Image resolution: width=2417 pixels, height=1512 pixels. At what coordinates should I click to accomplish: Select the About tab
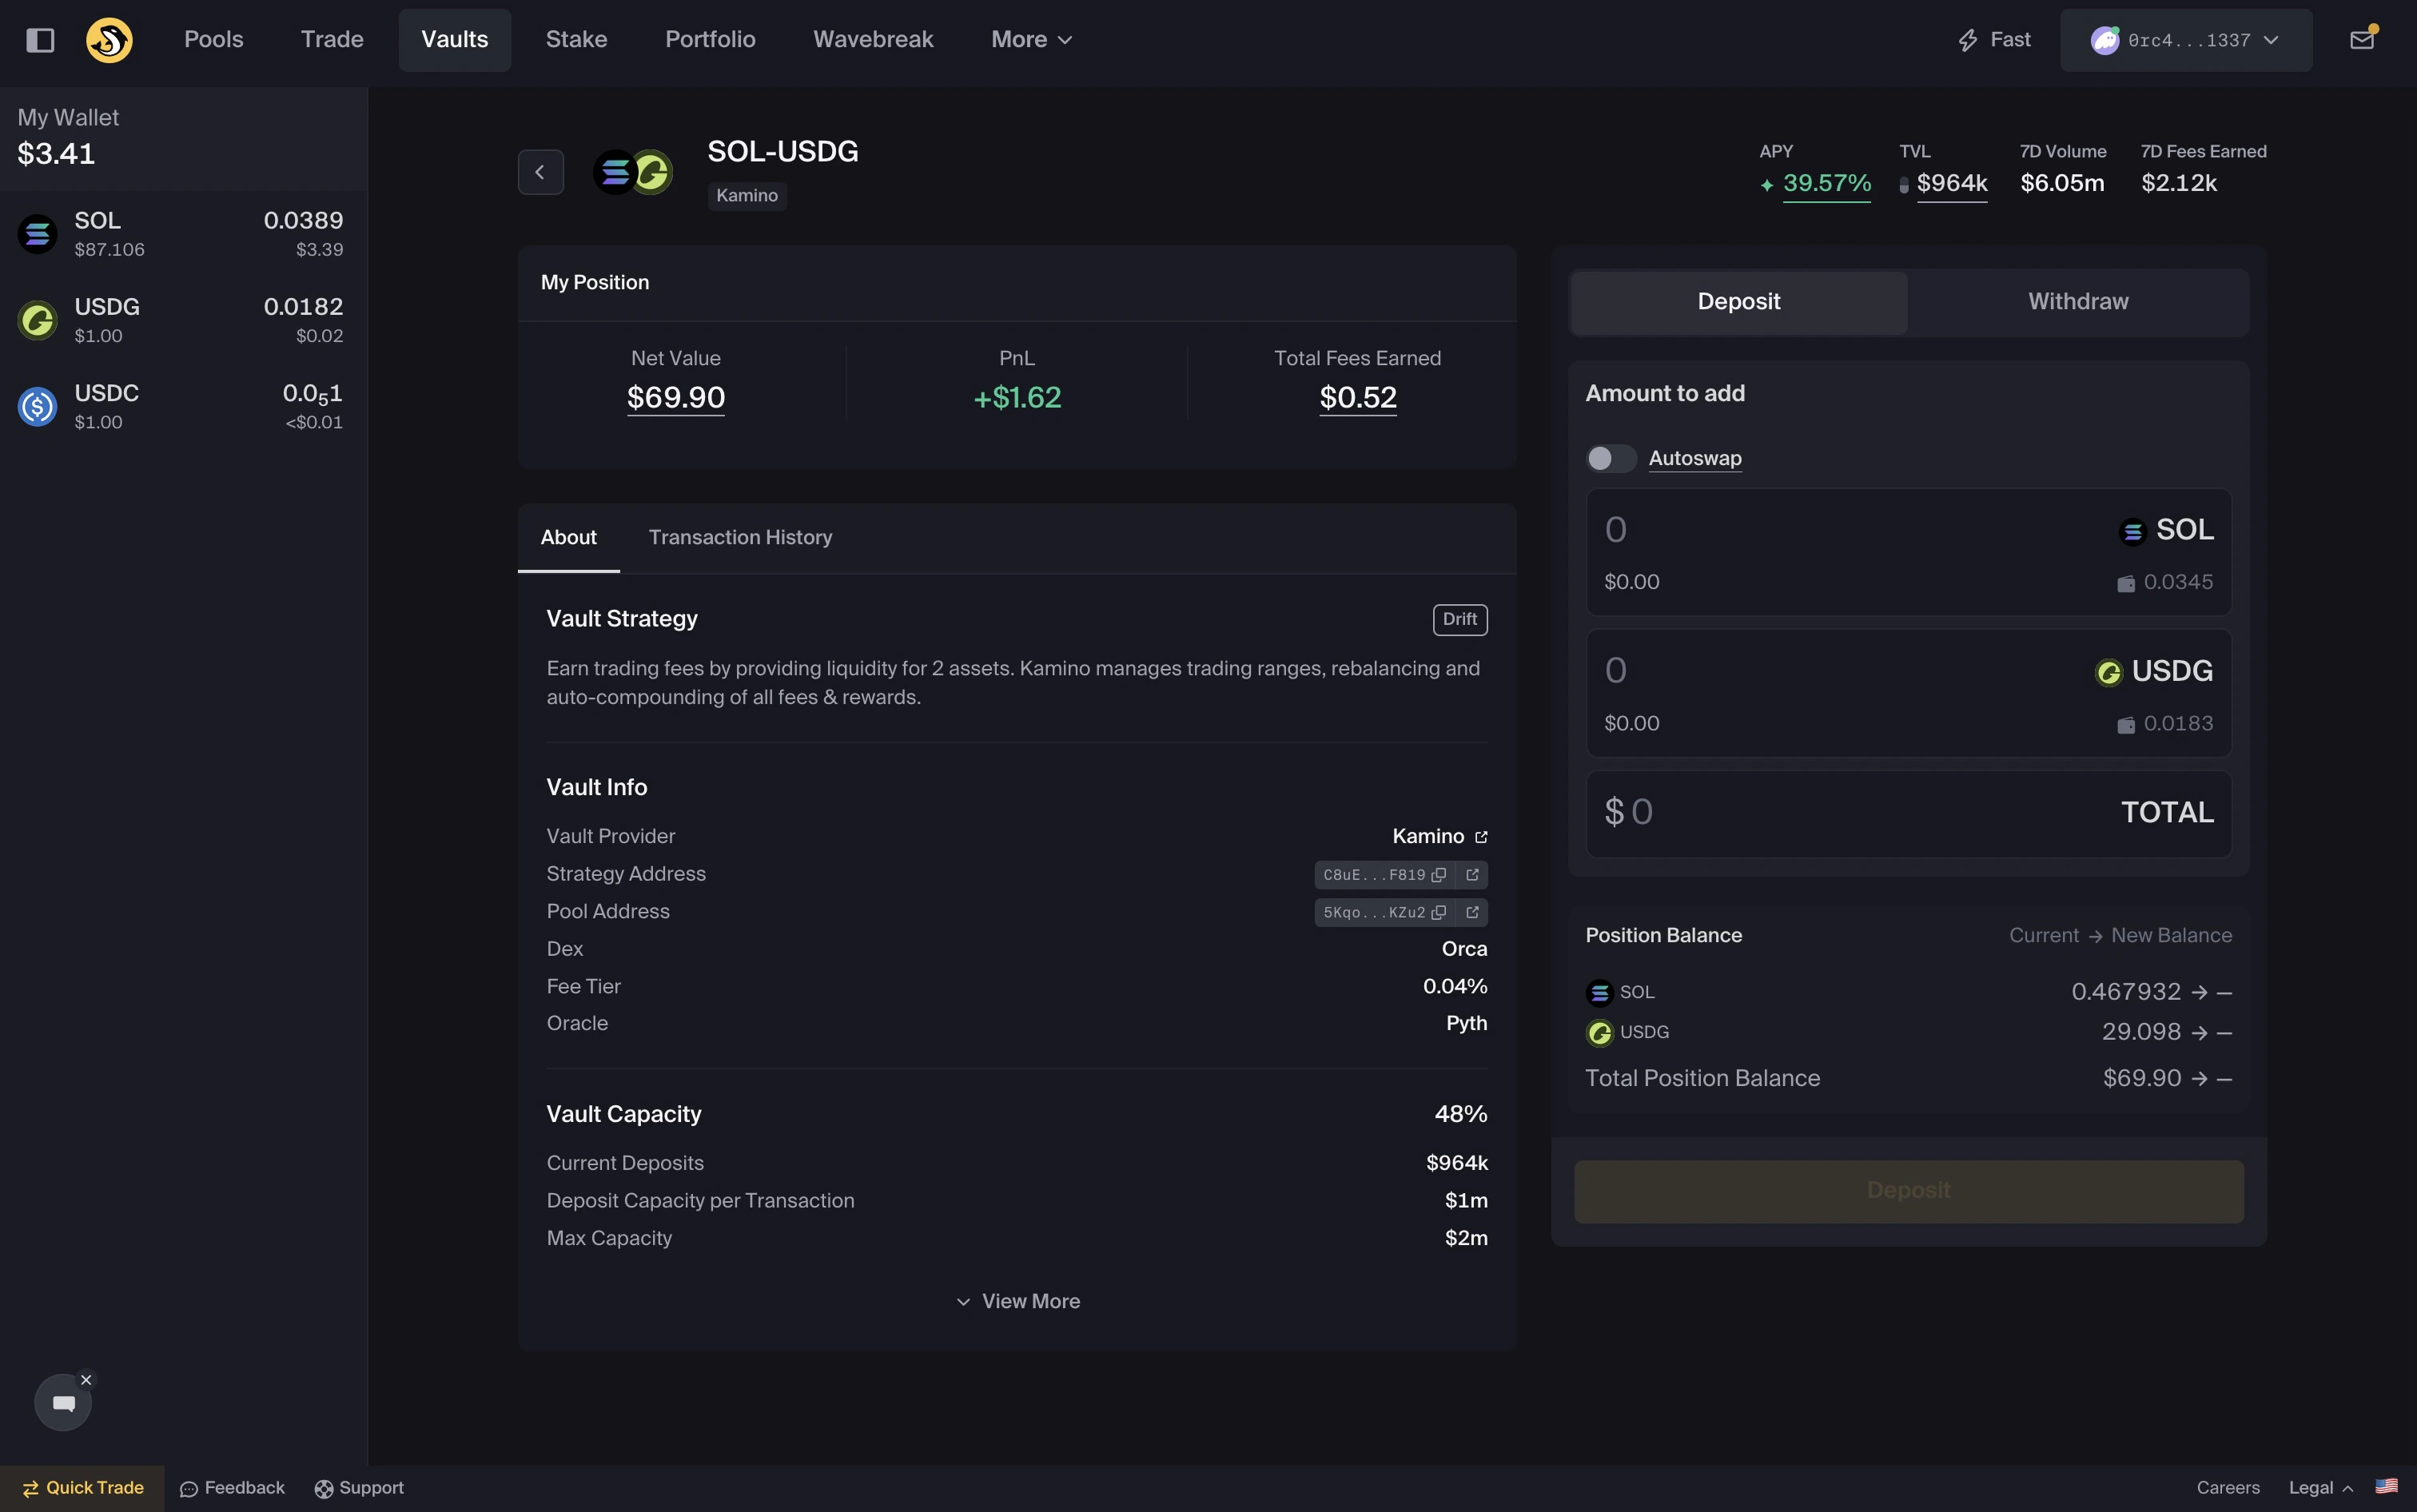(569, 538)
